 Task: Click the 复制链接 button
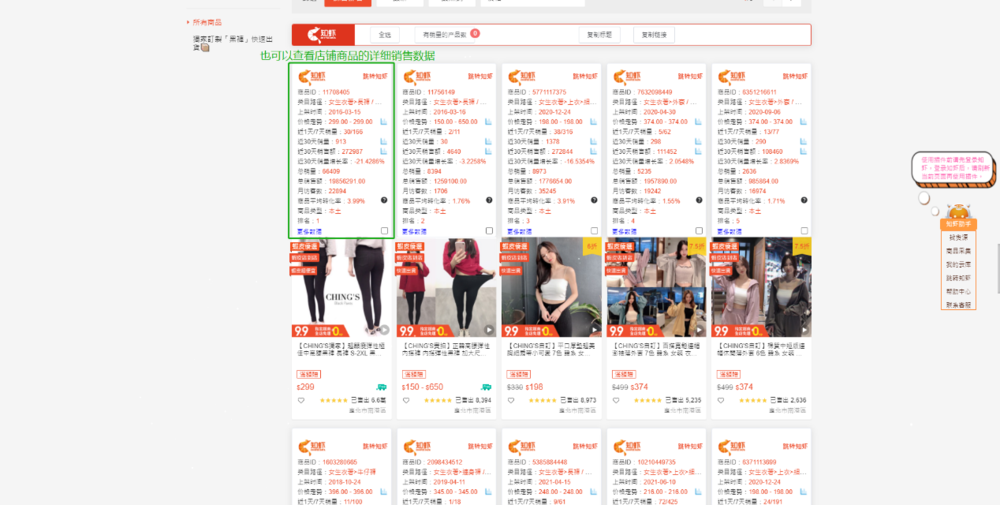coord(654,35)
